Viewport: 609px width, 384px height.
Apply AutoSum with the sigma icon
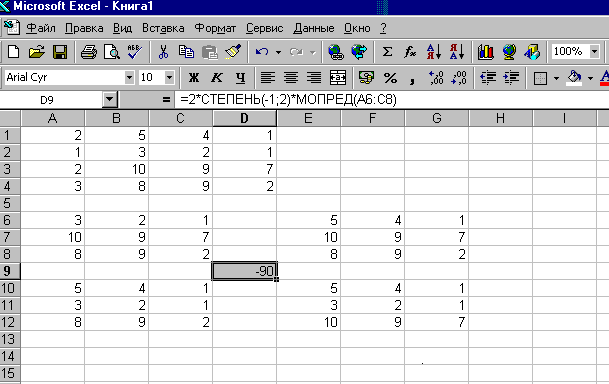[x=387, y=52]
